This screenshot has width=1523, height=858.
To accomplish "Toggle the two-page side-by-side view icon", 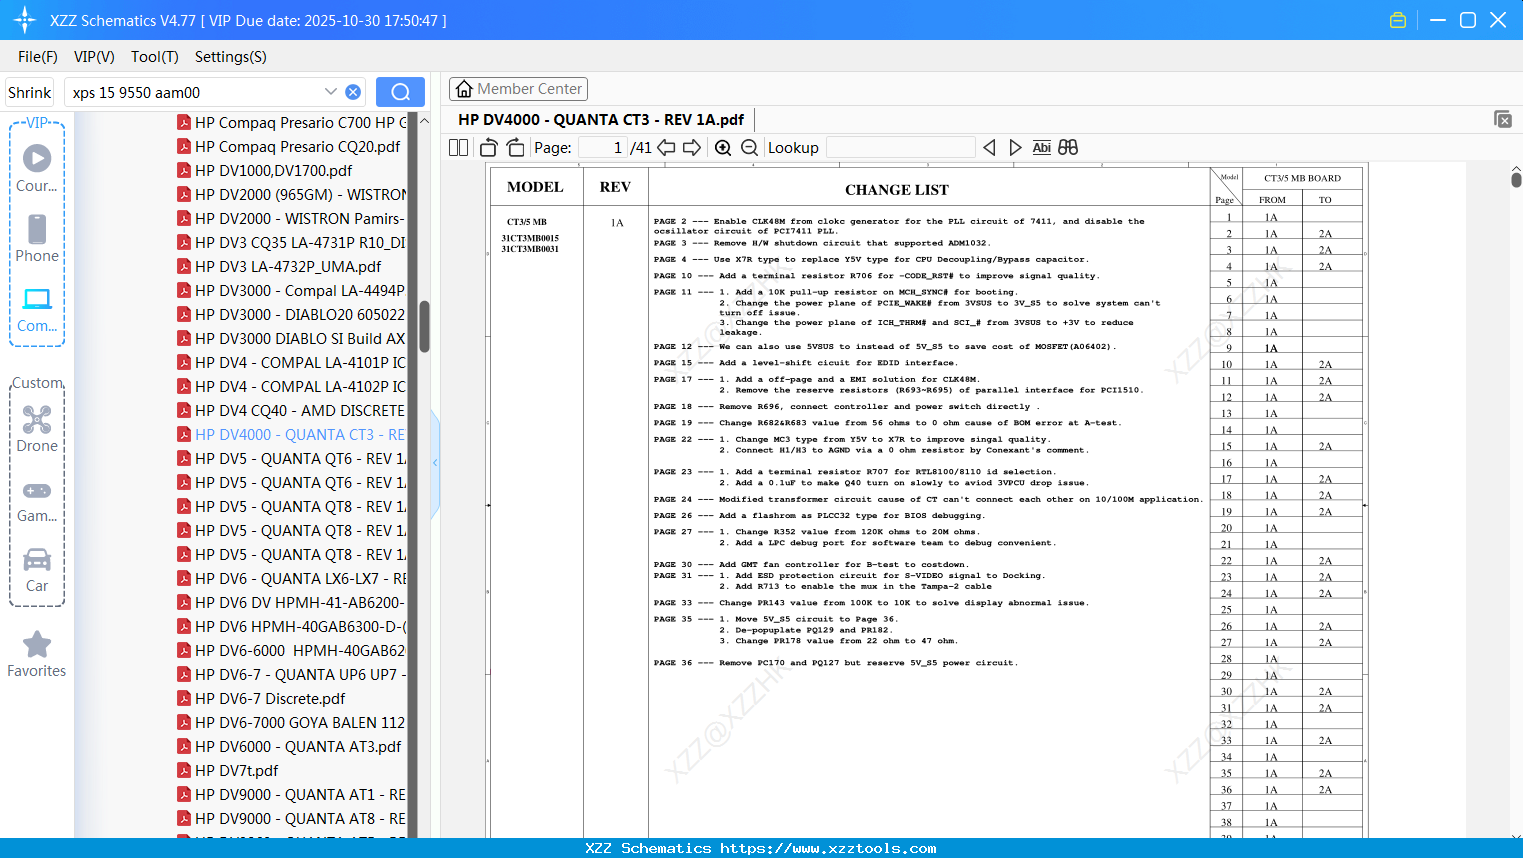I will pyautogui.click(x=458, y=147).
